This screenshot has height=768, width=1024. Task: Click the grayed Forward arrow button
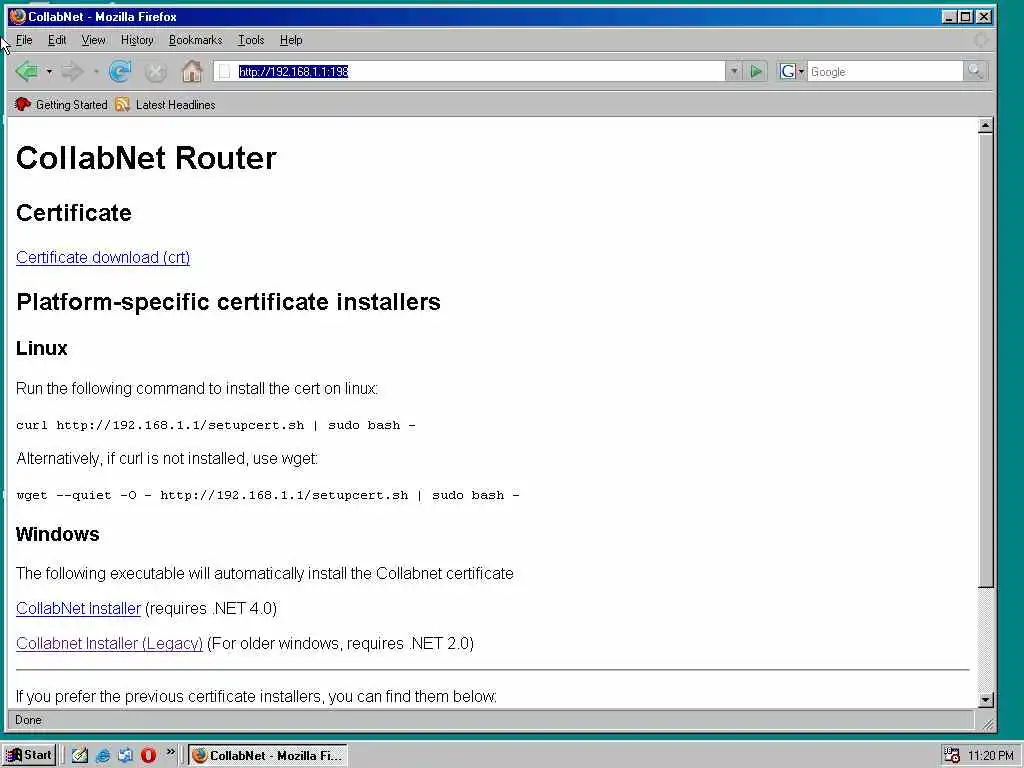pos(72,71)
